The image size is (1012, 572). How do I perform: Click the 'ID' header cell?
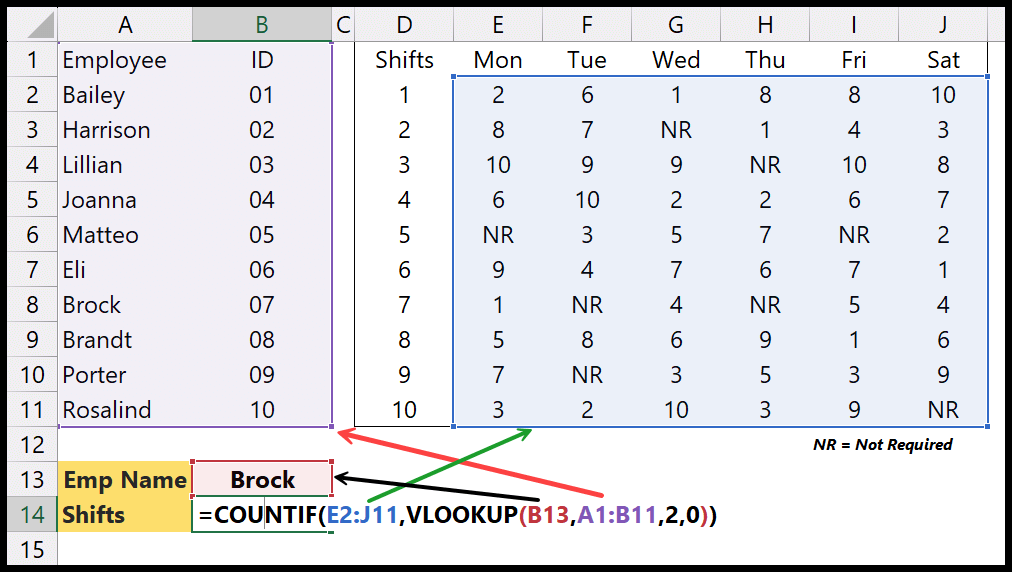262,60
